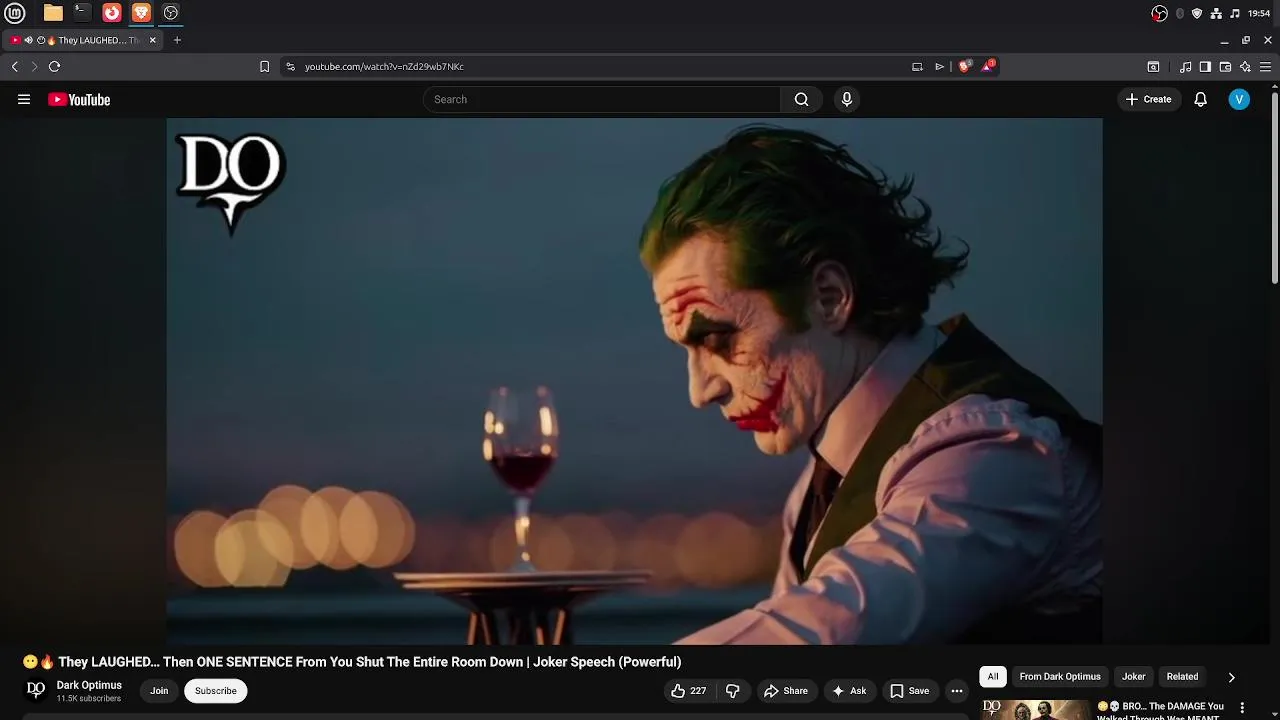The image size is (1280, 720).
Task: Click the page vertical scrollbar
Action: click(1275, 186)
